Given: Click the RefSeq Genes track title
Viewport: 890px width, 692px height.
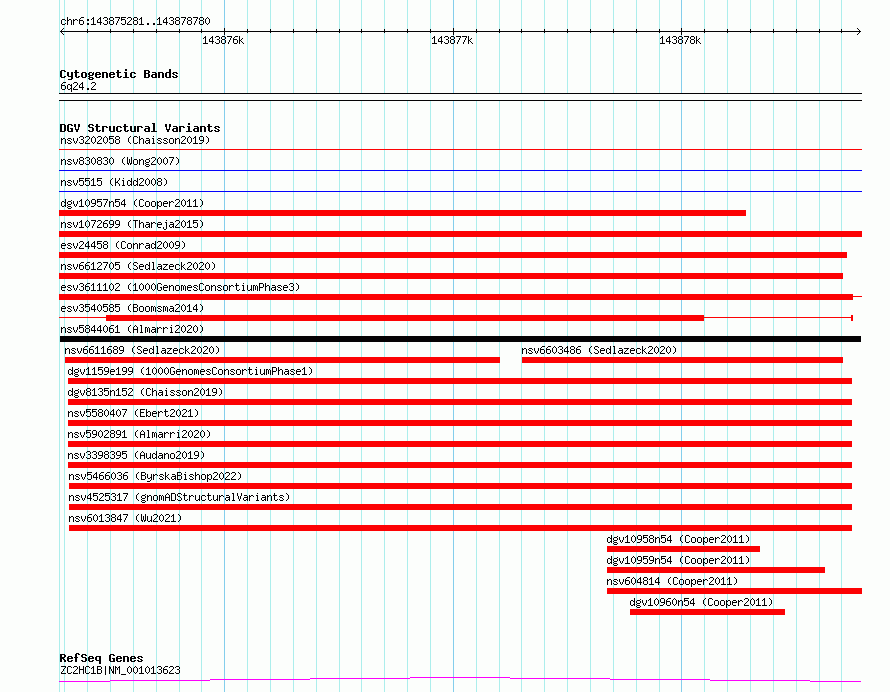Looking at the screenshot, I should (102, 658).
